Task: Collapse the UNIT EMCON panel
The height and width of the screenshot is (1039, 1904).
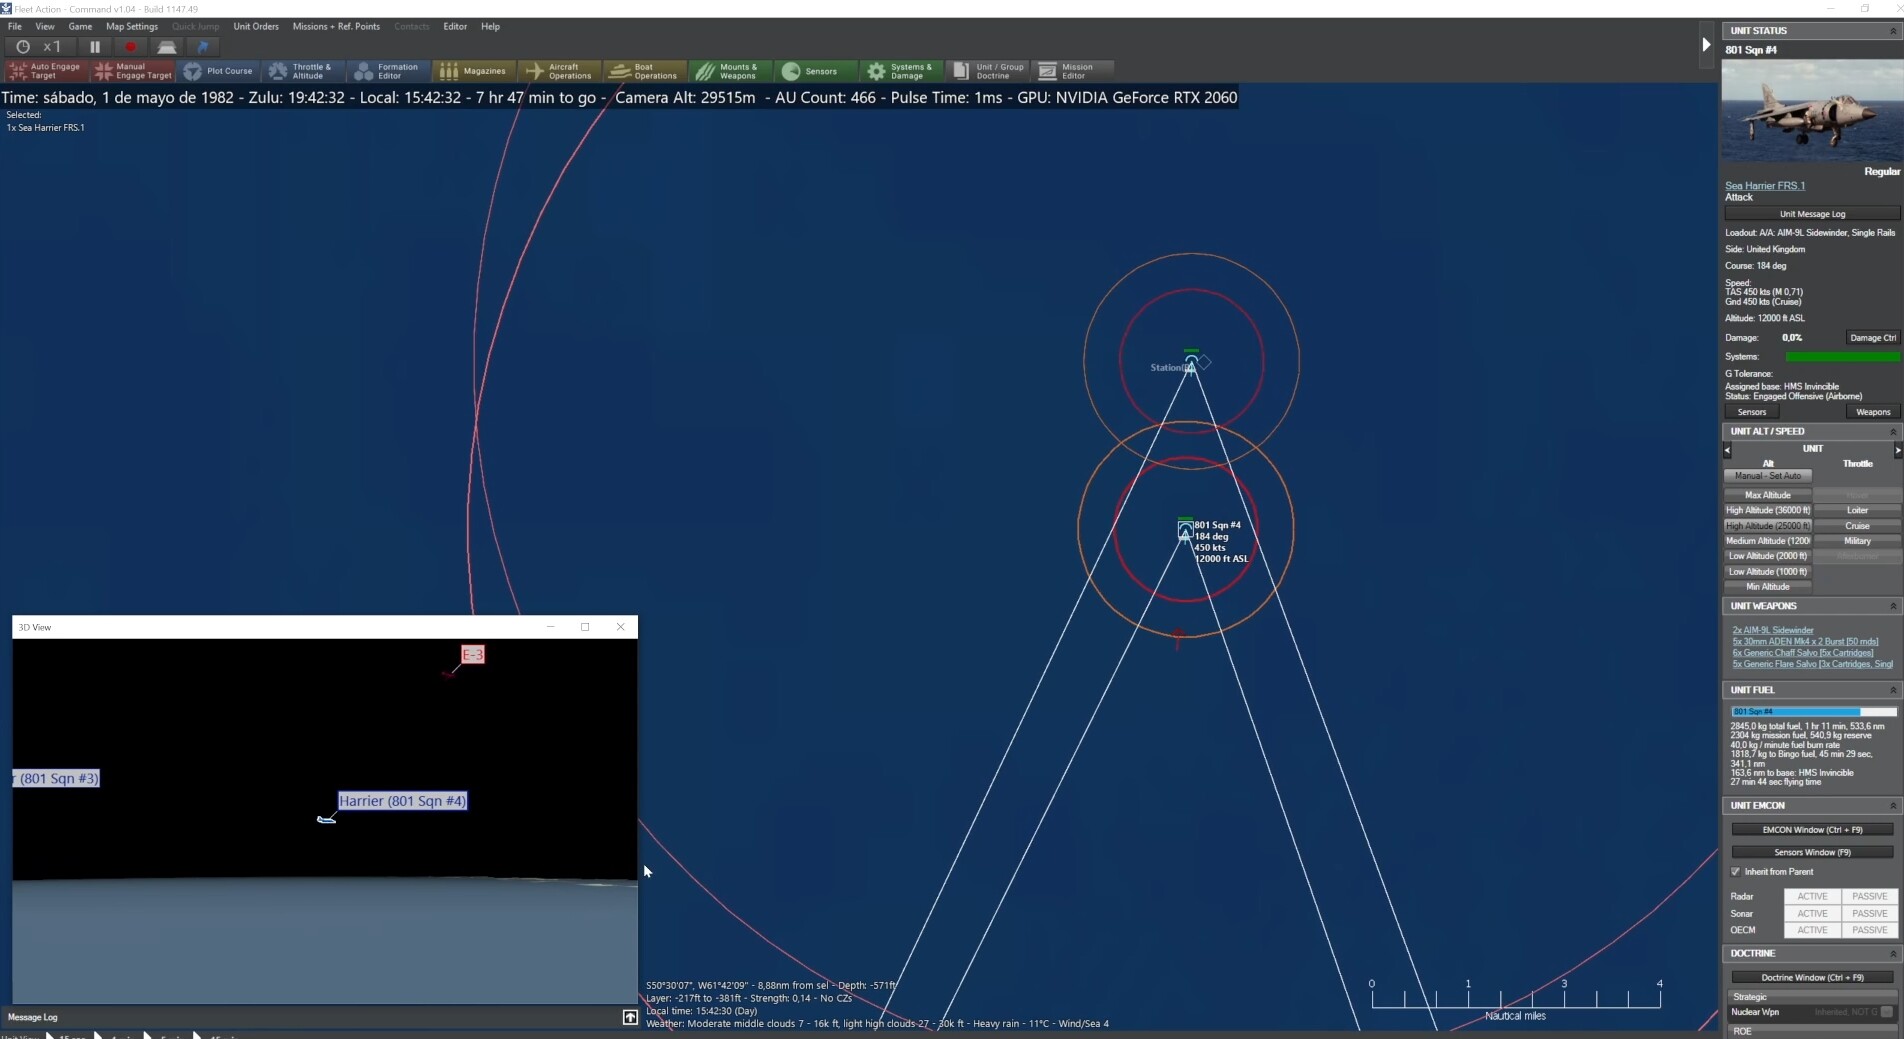Action: (x=1893, y=805)
